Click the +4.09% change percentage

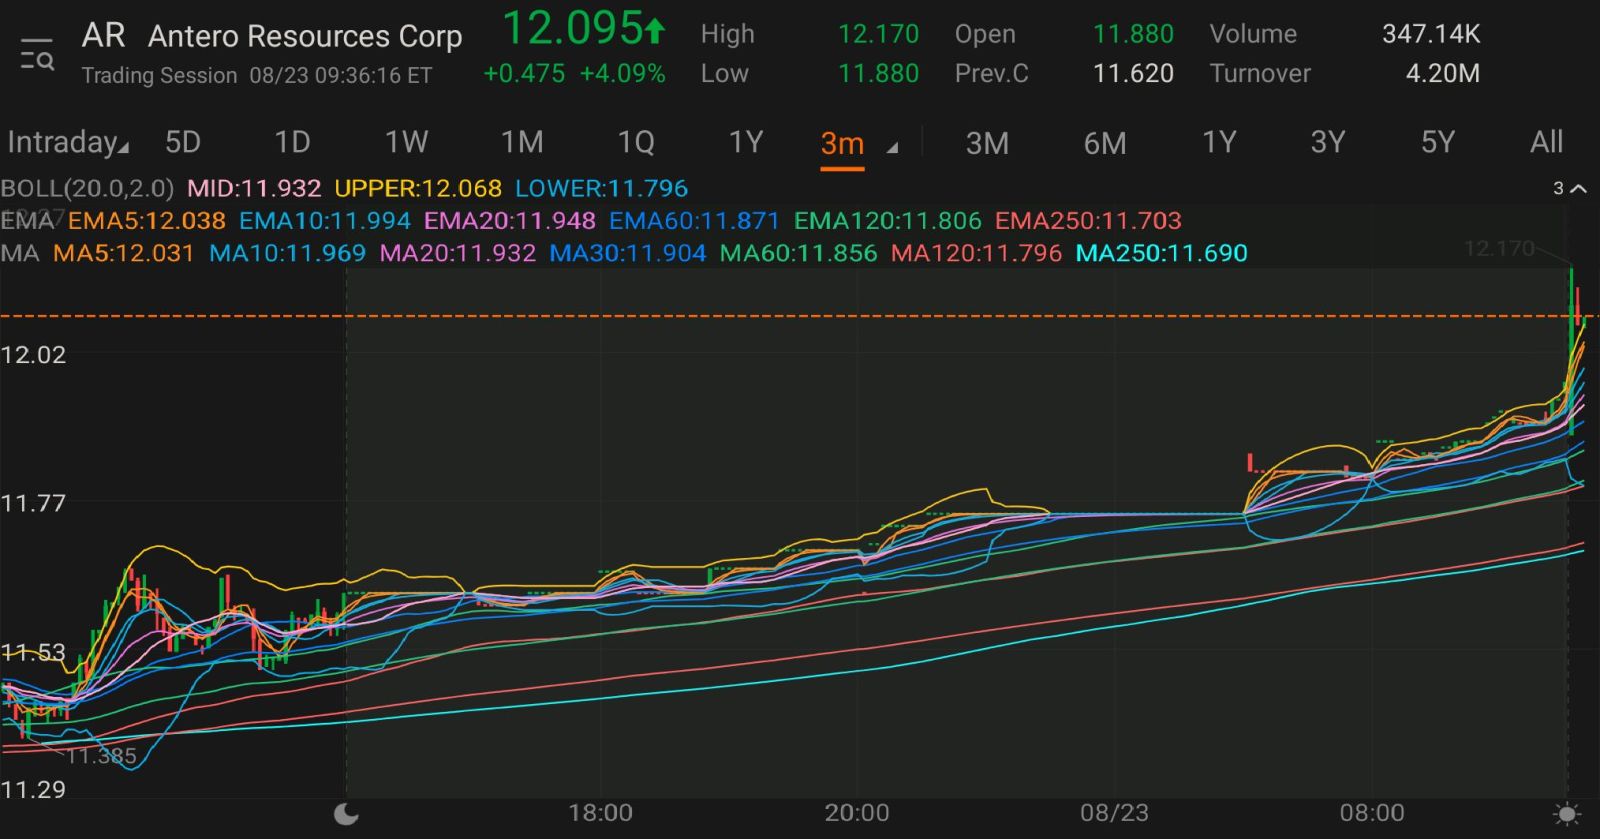point(623,73)
